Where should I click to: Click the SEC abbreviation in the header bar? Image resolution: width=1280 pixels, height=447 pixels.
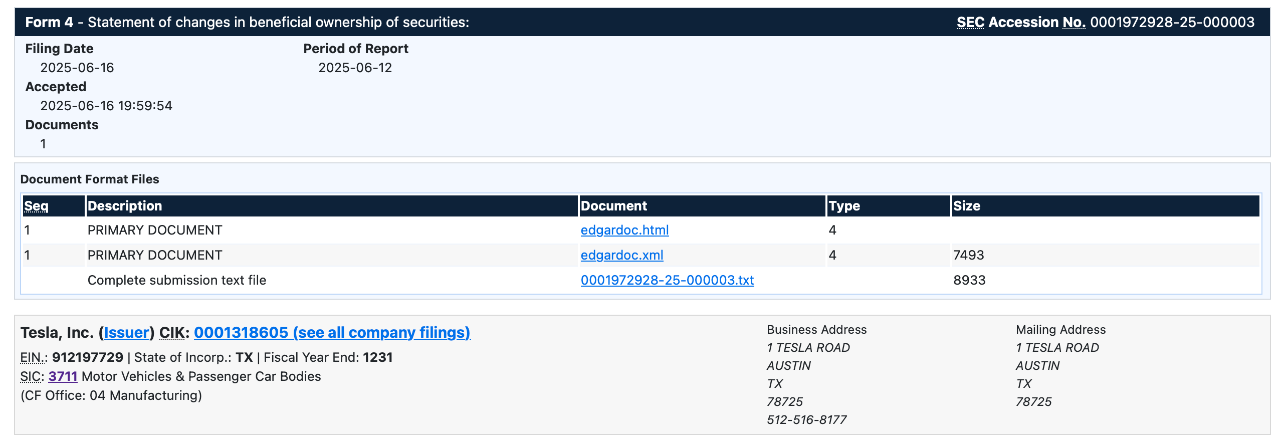970,22
